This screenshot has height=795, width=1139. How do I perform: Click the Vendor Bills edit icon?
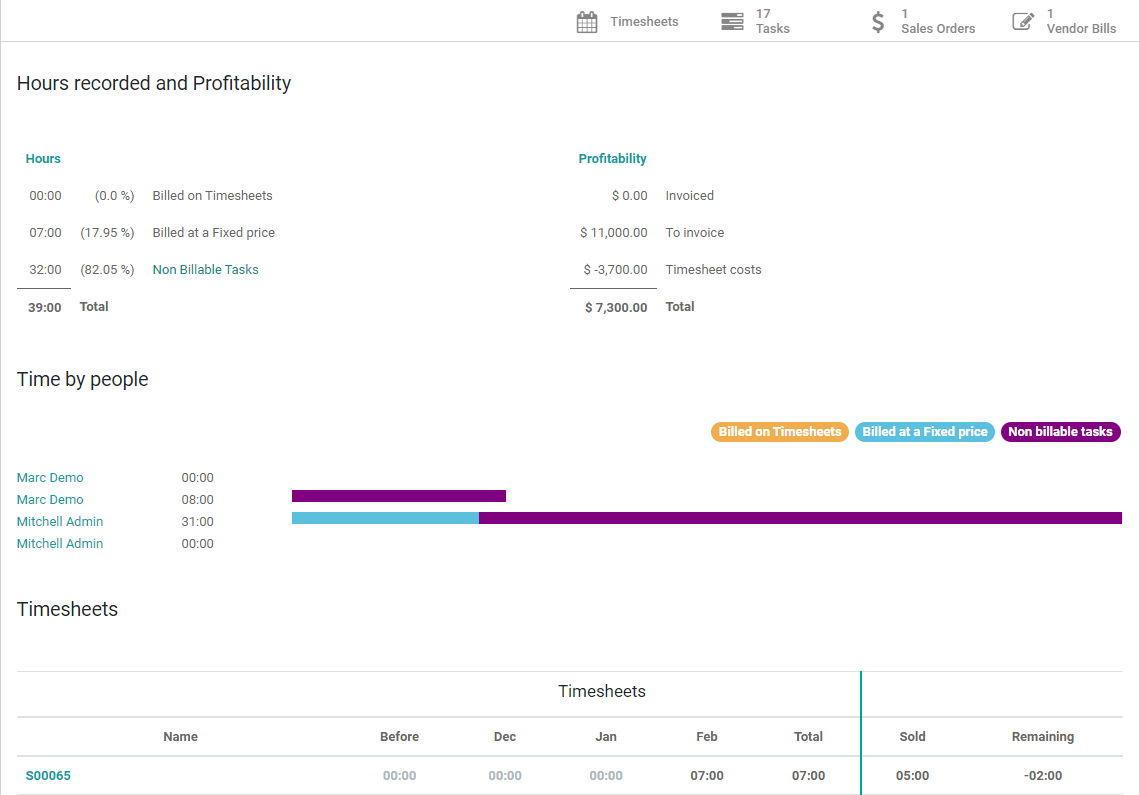coord(1023,22)
